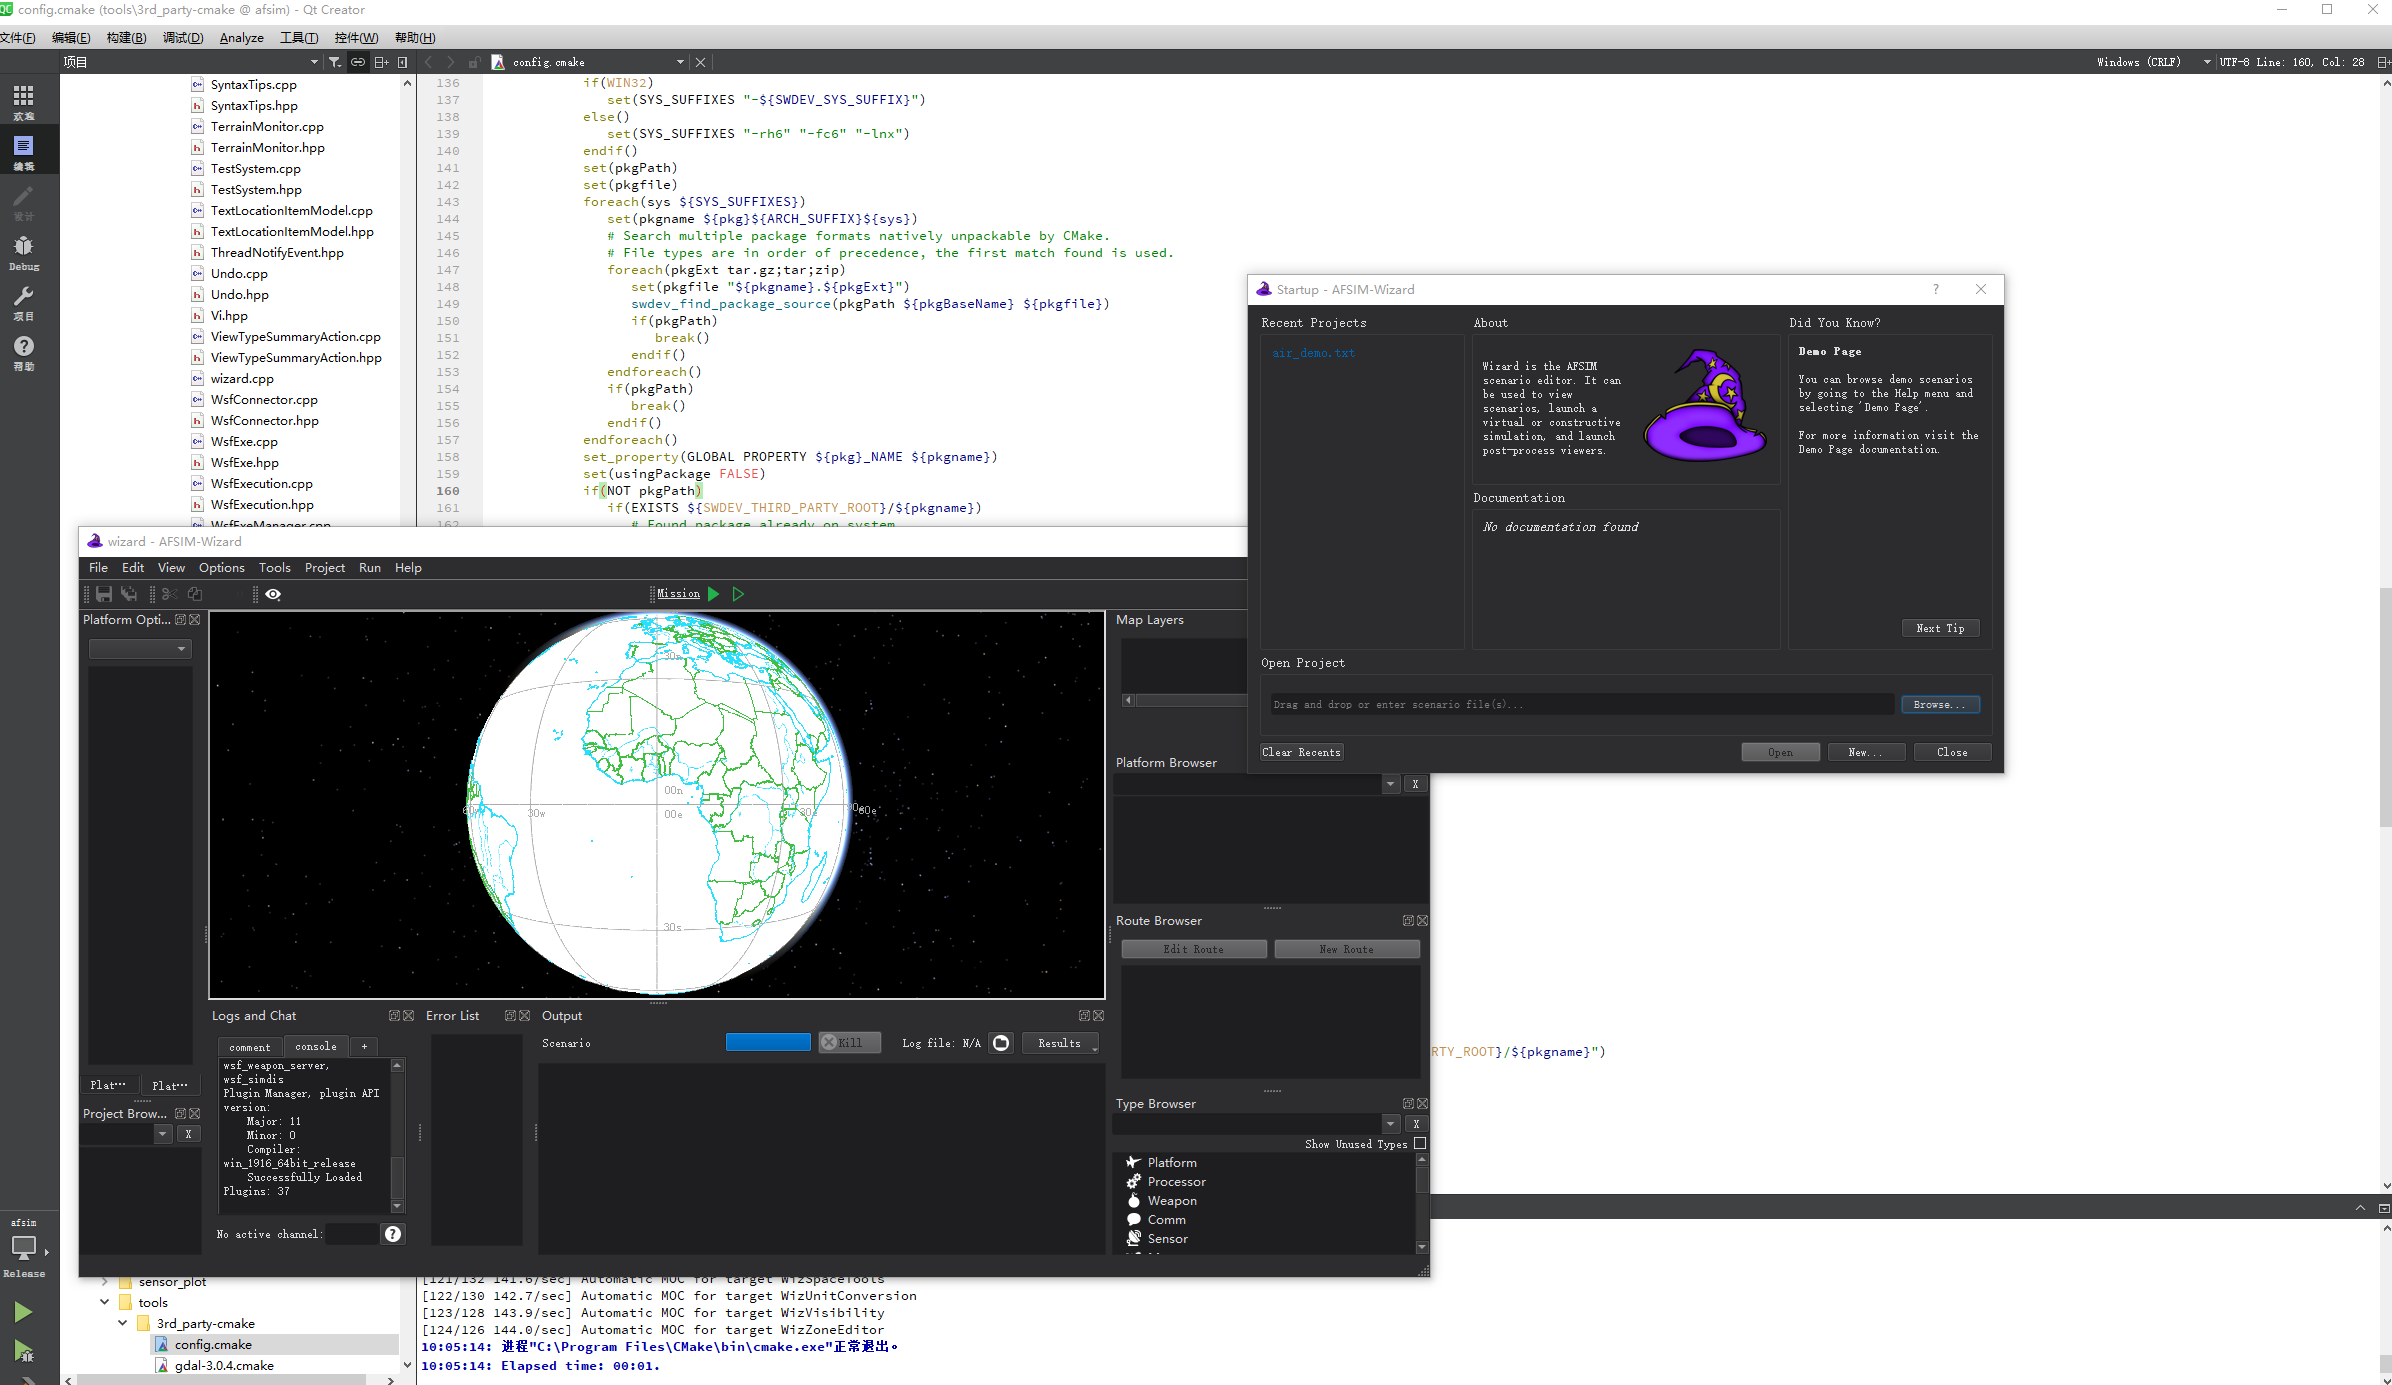This screenshot has width=2392, height=1385.
Task: Click the Save icon in Wizard toolbar
Action: click(x=104, y=594)
